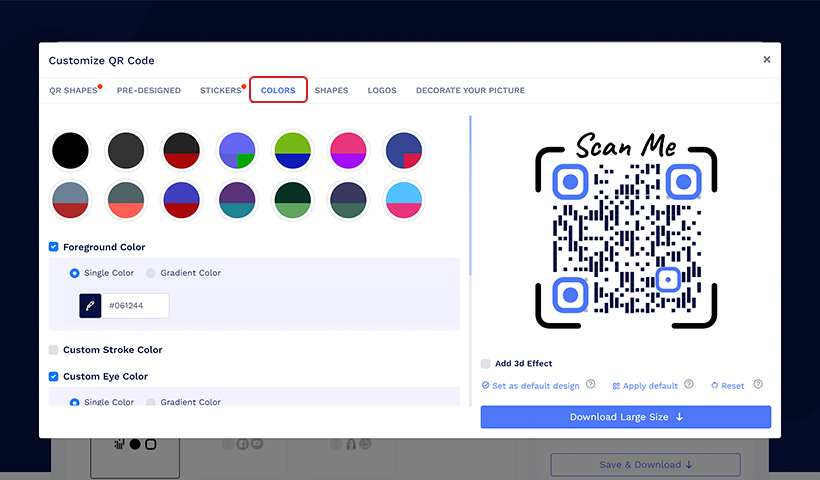Go to the SHAPES tab
Viewport: 820px width, 480px height.
[x=331, y=90]
